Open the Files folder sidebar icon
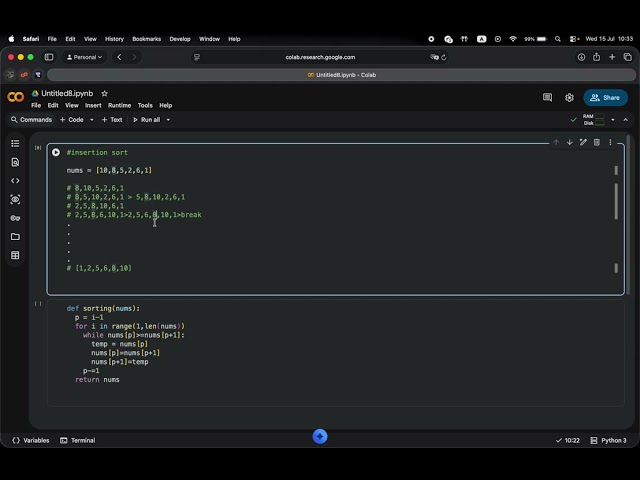Viewport: 640px width, 480px height. click(x=15, y=237)
